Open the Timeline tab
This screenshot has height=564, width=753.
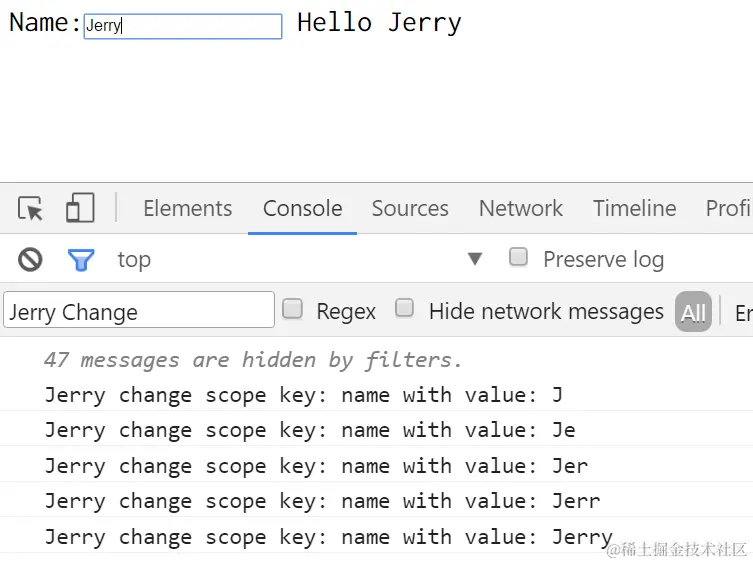[x=634, y=208]
